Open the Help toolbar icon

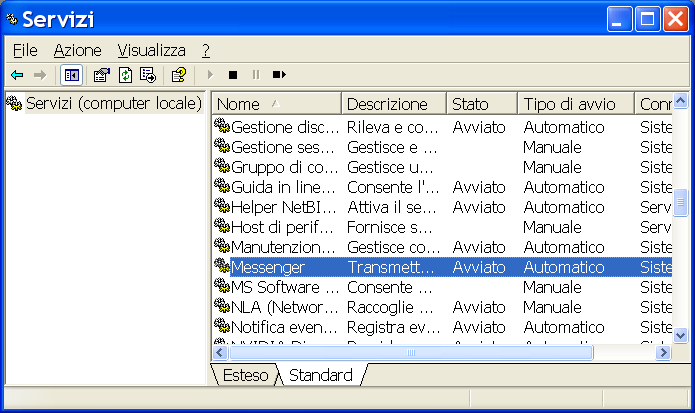tap(178, 74)
